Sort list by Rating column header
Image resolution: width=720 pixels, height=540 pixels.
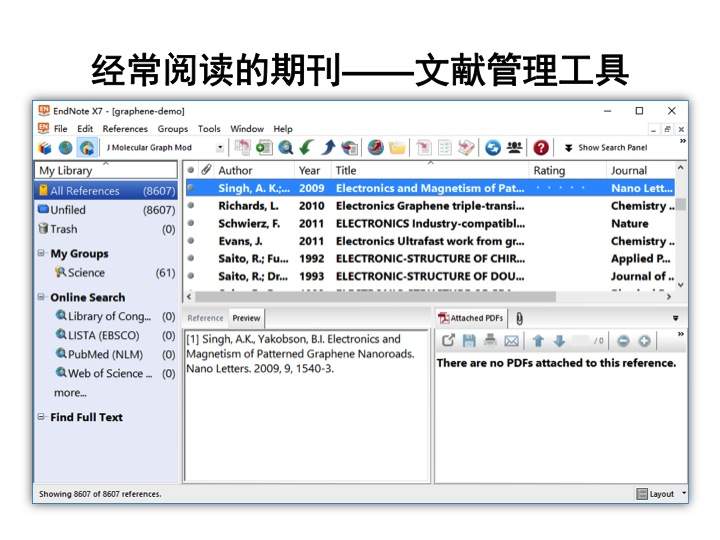coord(568,170)
